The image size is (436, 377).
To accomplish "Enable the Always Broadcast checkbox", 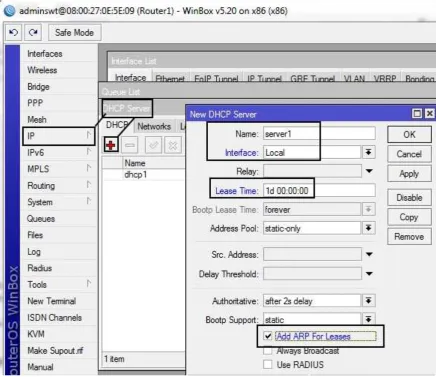I will 268,351.
